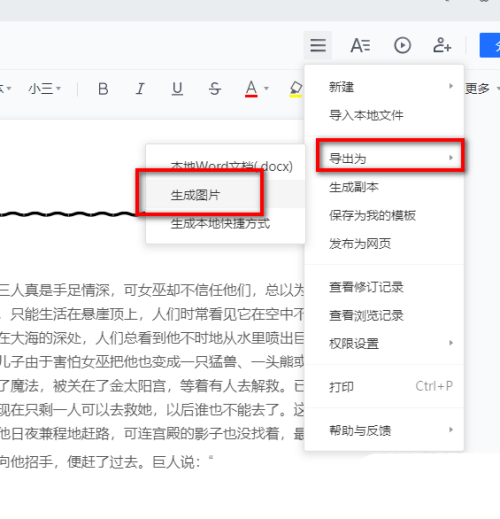
Task: Add collaborator person-plus icon
Action: [442, 45]
